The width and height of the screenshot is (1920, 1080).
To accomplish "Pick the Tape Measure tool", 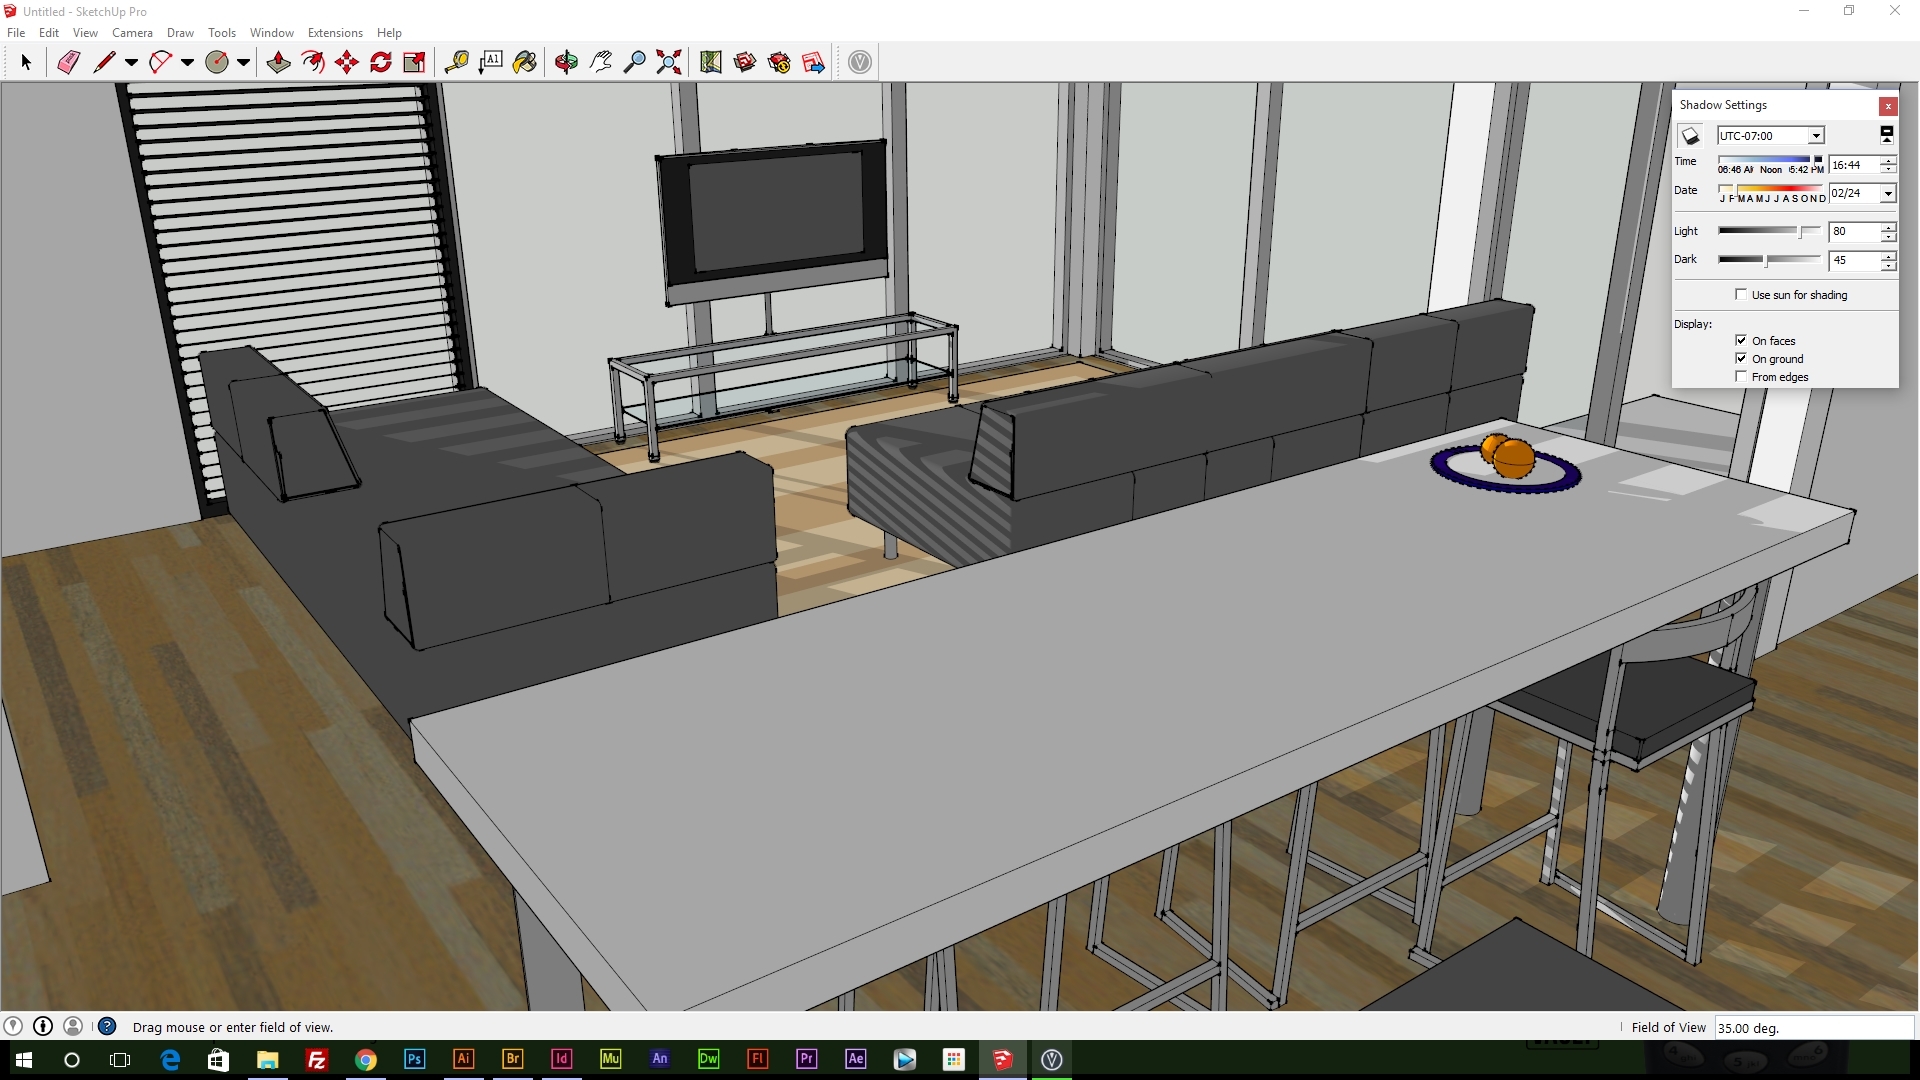I will (x=456, y=62).
